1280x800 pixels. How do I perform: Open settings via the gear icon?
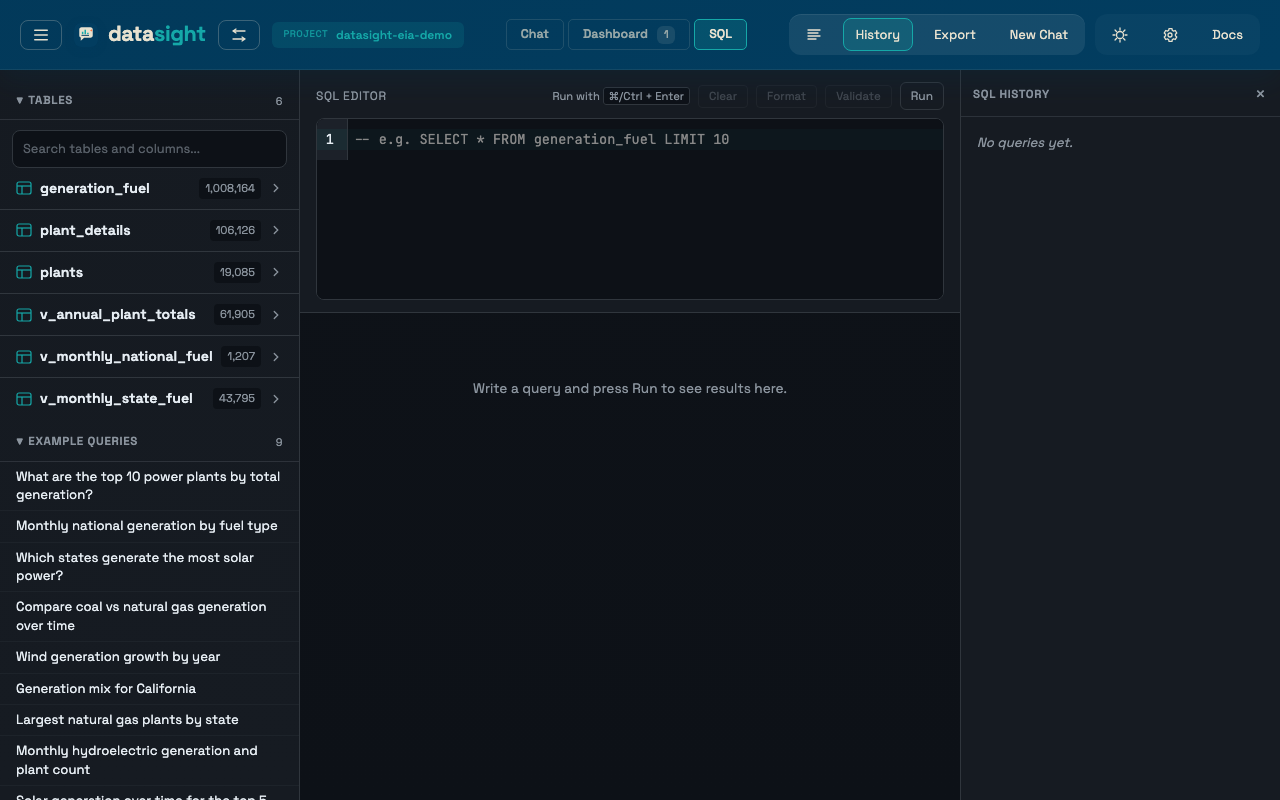(x=1170, y=34)
